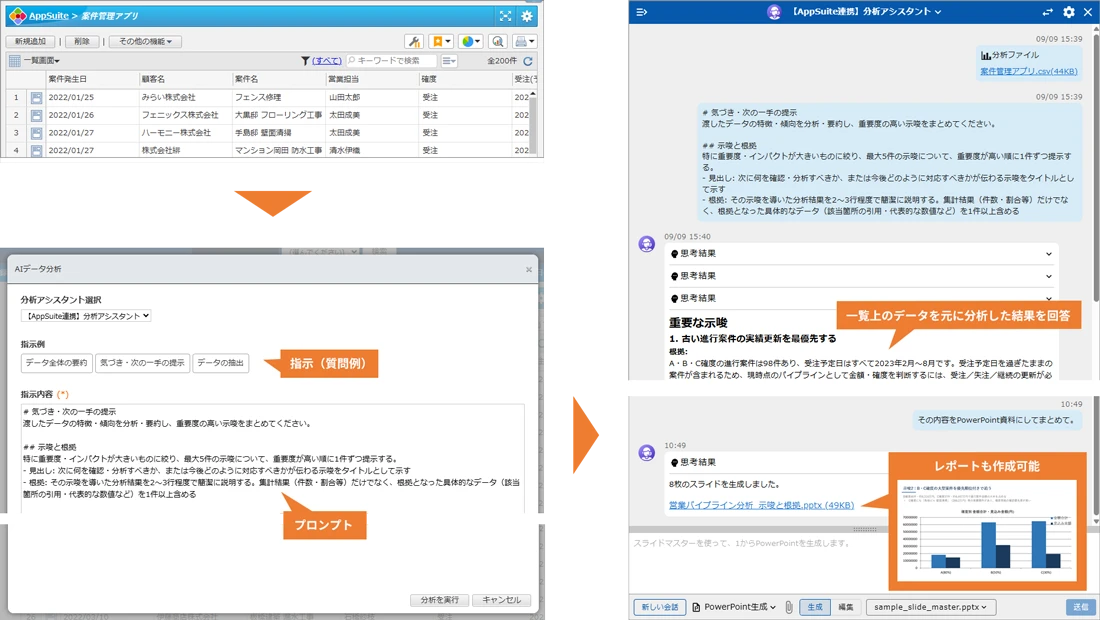Screen dimensions: 1100x620
Task: Sort by 案件発生日 column header
Action: pyautogui.click(x=93, y=79)
